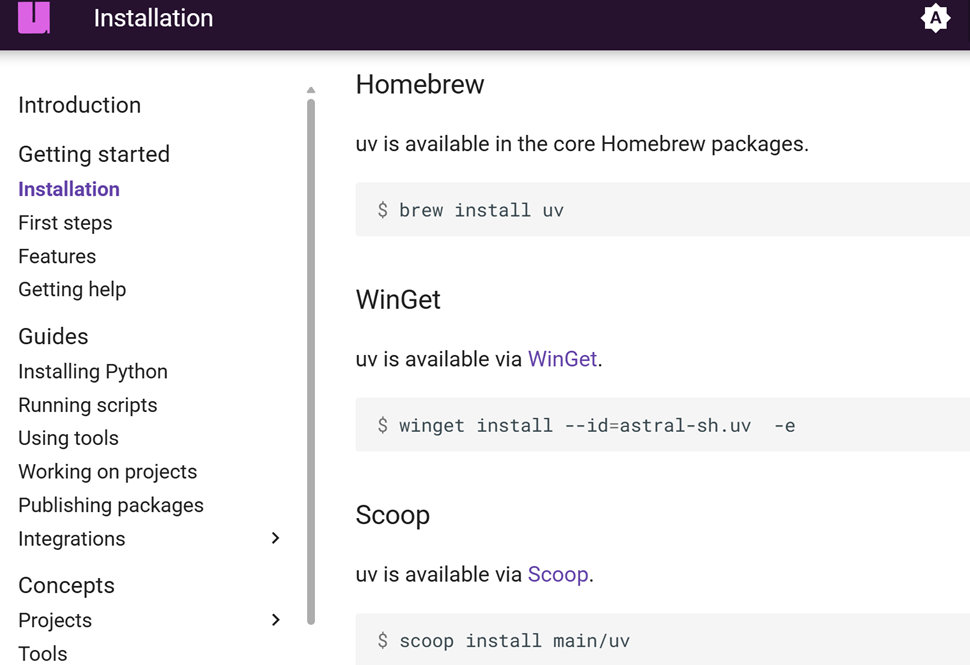The image size is (970, 665).
Task: Click the Guides section heading
Action: coord(53,337)
